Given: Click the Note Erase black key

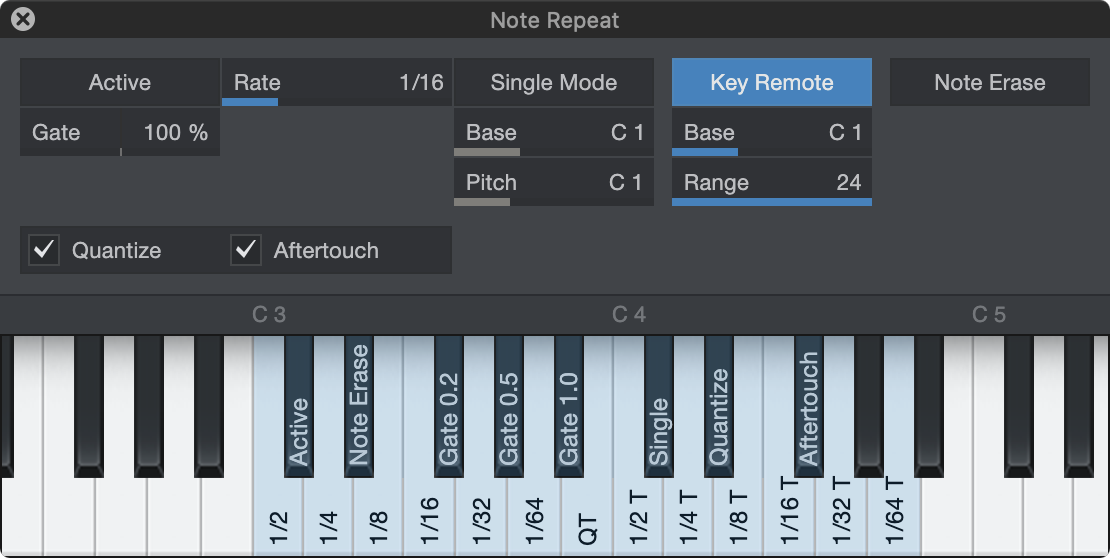Looking at the screenshot, I should (x=359, y=405).
